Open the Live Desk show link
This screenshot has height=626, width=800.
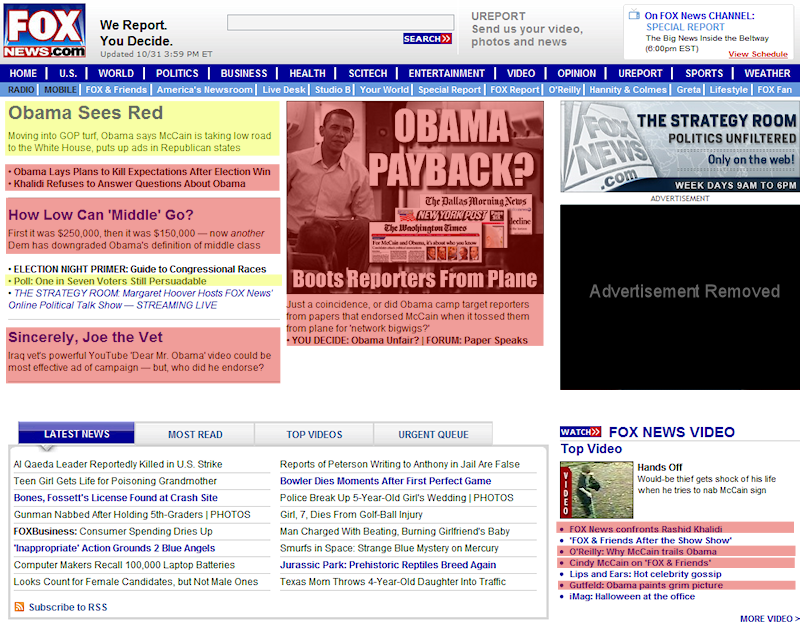(284, 90)
